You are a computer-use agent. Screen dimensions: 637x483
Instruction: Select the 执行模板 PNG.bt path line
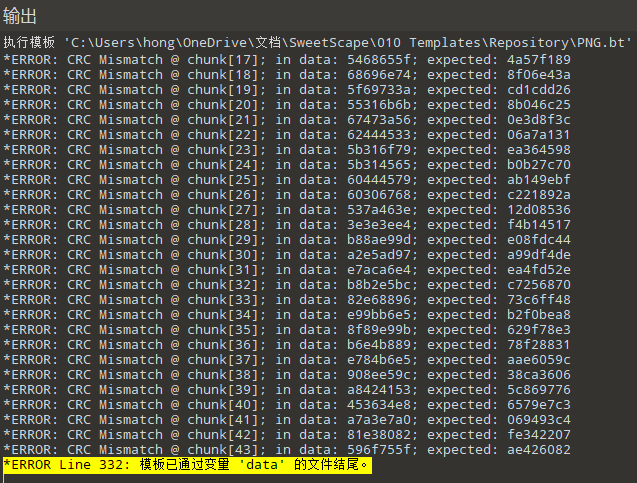[x=317, y=43]
